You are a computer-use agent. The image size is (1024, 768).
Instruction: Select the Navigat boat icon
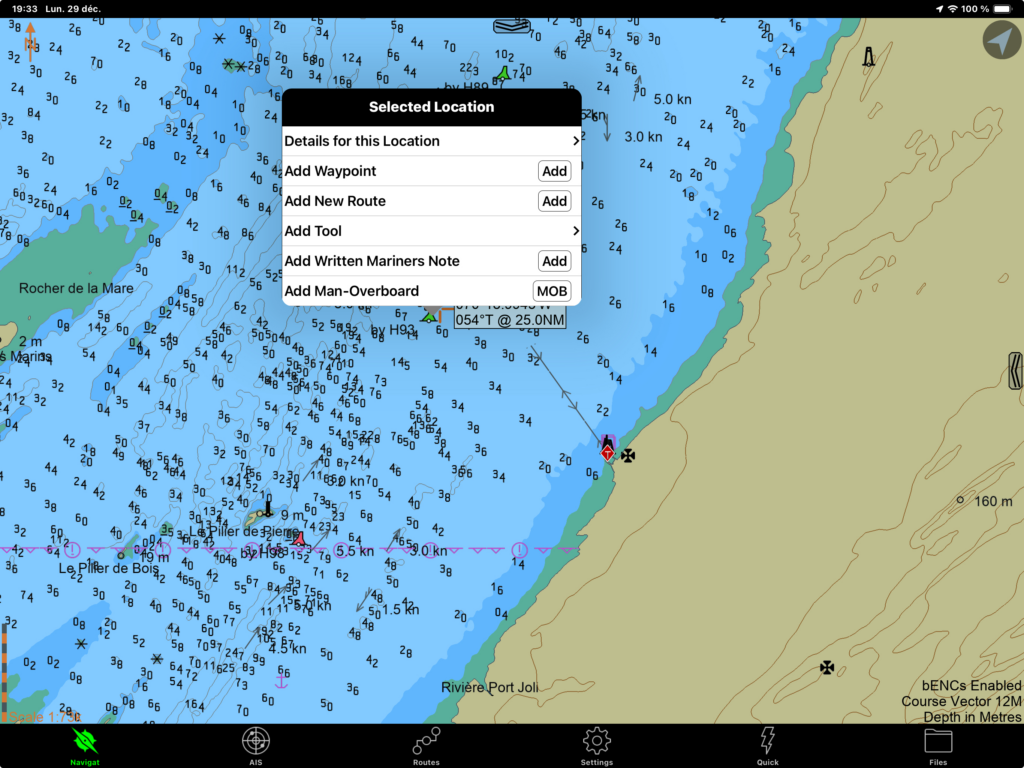85,745
